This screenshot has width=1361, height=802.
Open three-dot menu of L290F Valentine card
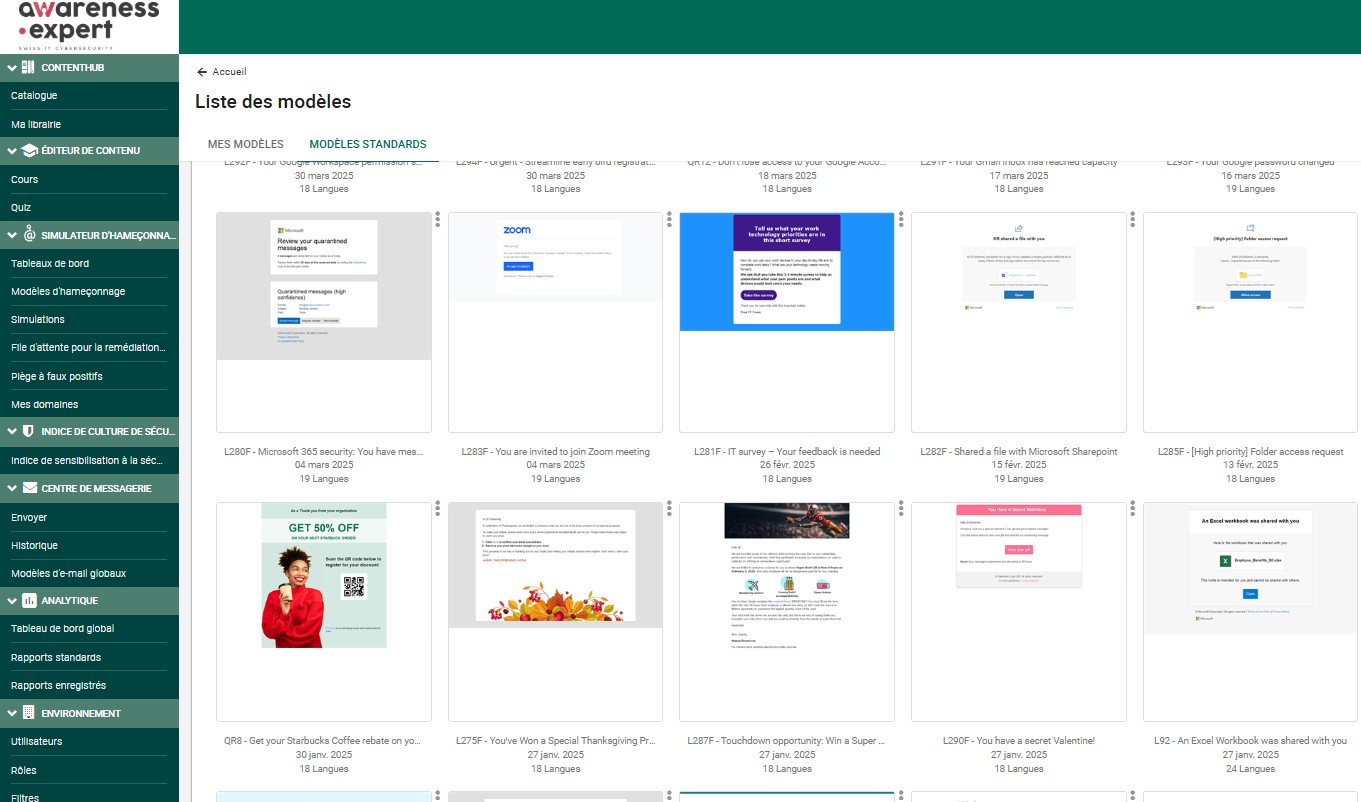[x=1133, y=511]
